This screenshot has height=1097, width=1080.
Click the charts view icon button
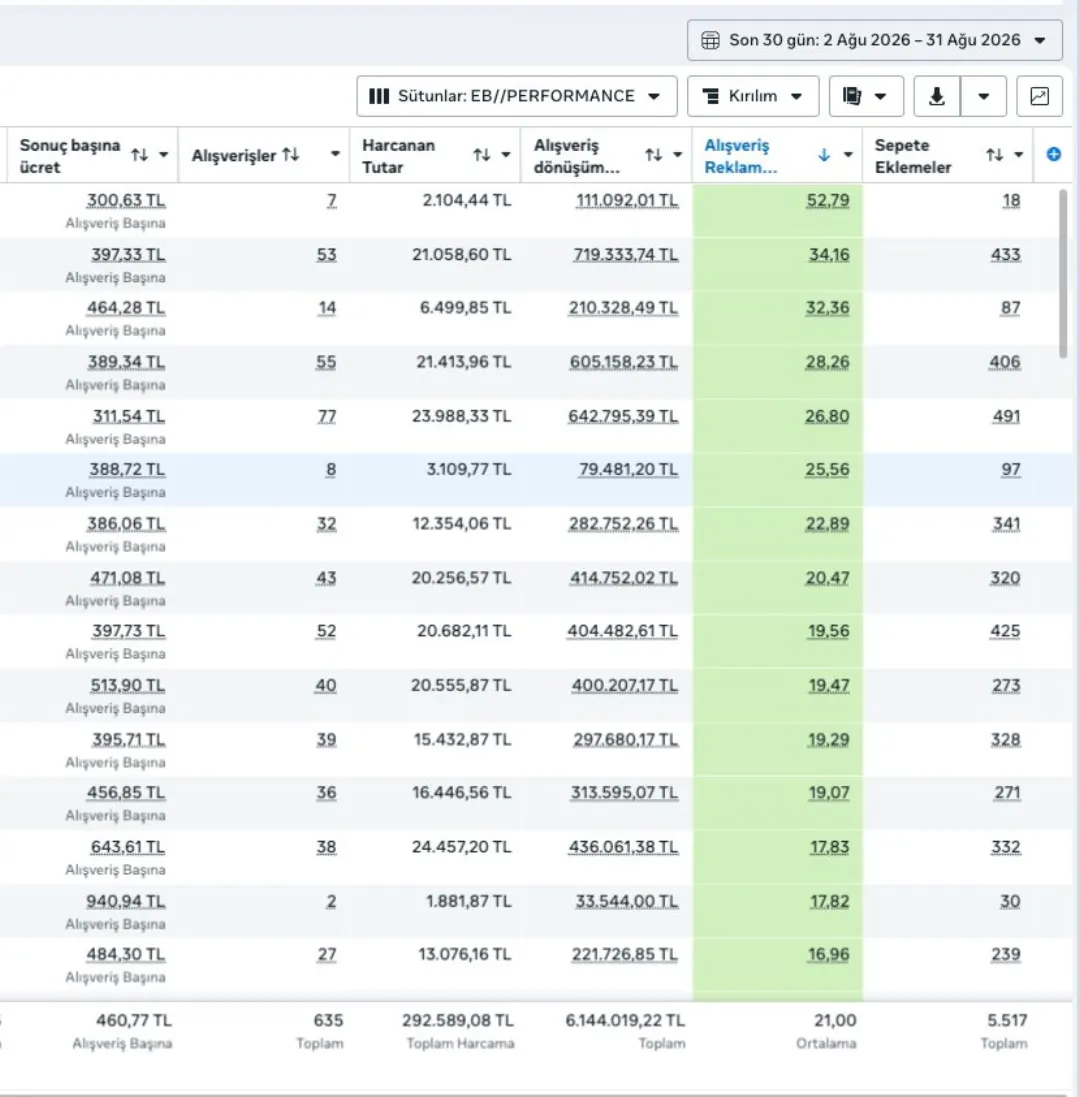click(1039, 96)
